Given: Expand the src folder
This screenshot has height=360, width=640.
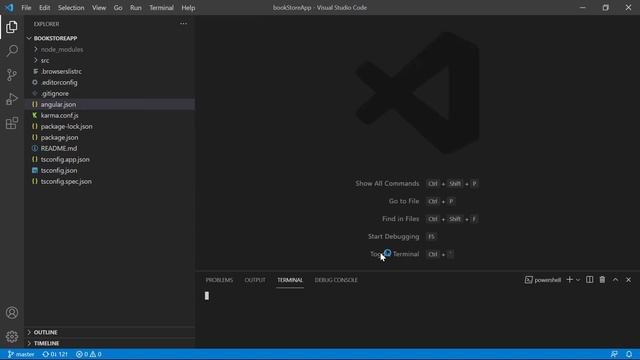Looking at the screenshot, I should click(109, 60).
